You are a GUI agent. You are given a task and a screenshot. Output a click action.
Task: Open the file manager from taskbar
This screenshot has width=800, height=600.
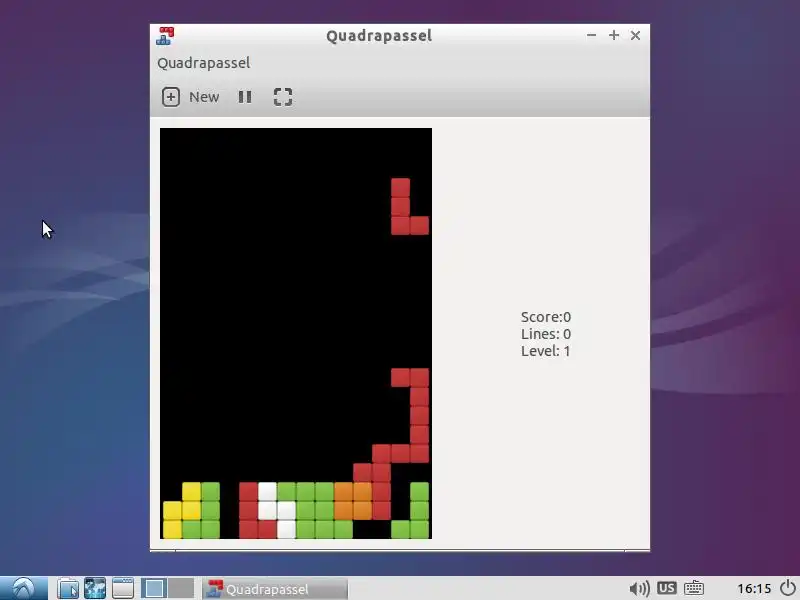[x=67, y=588]
